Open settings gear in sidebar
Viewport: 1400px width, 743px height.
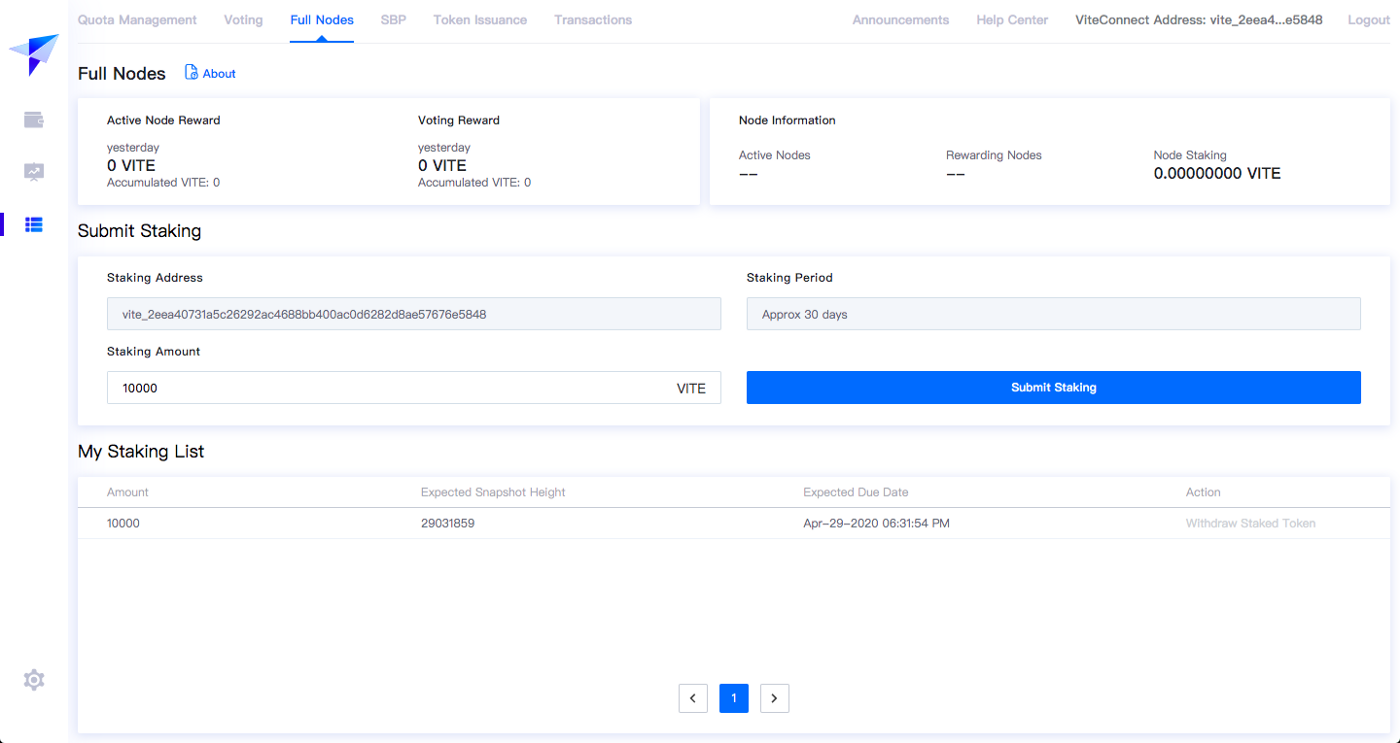(x=34, y=680)
